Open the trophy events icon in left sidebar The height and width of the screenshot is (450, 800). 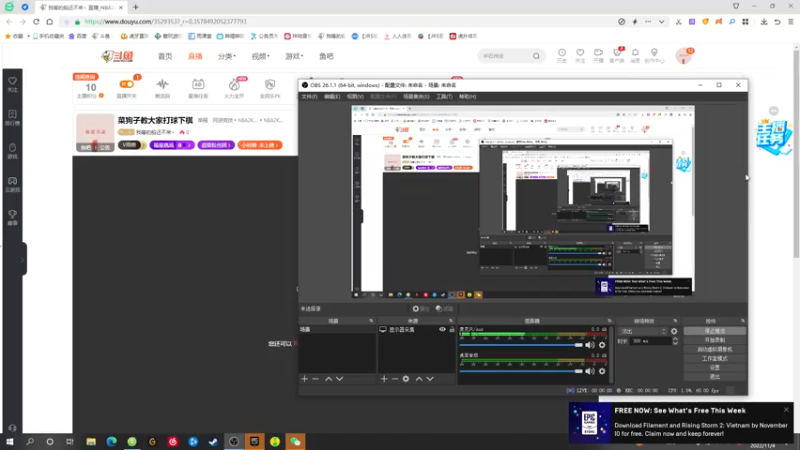point(13,217)
